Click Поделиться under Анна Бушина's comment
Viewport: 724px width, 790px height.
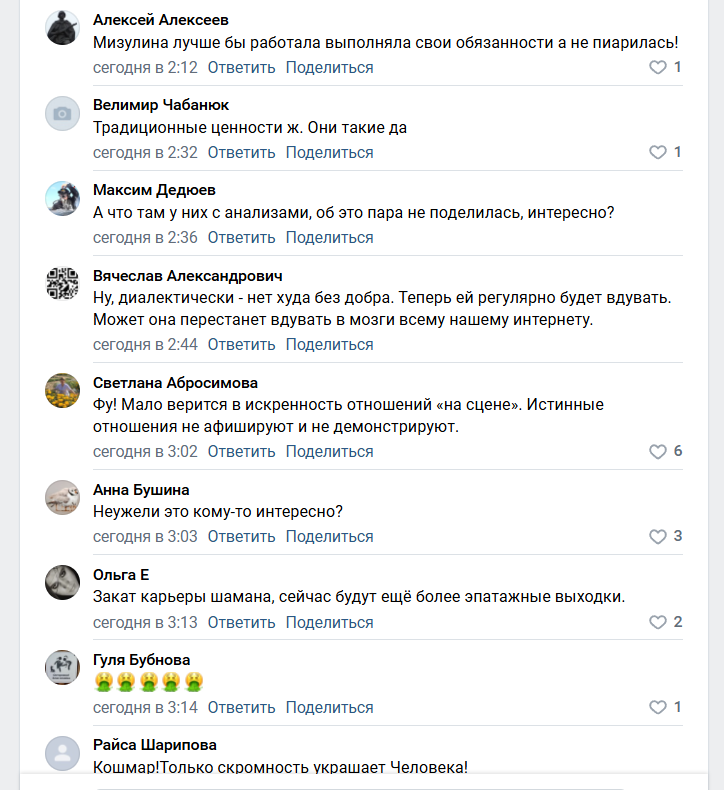(x=329, y=537)
